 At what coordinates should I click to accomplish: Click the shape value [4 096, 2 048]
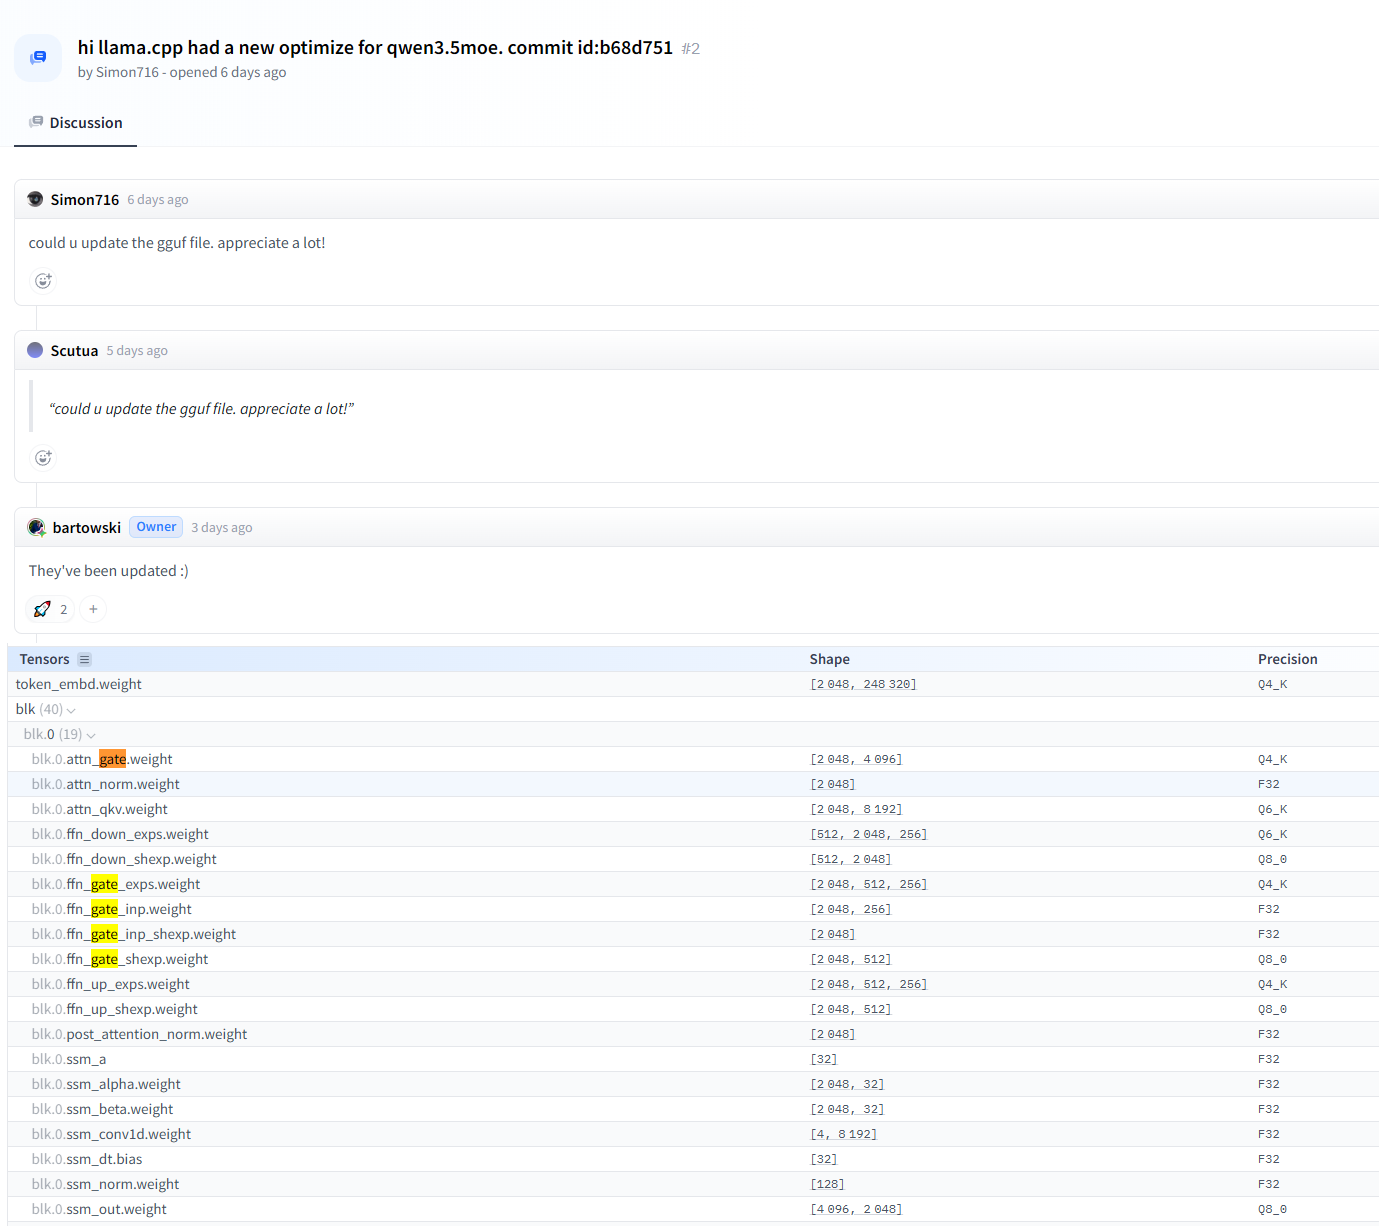856,1209
